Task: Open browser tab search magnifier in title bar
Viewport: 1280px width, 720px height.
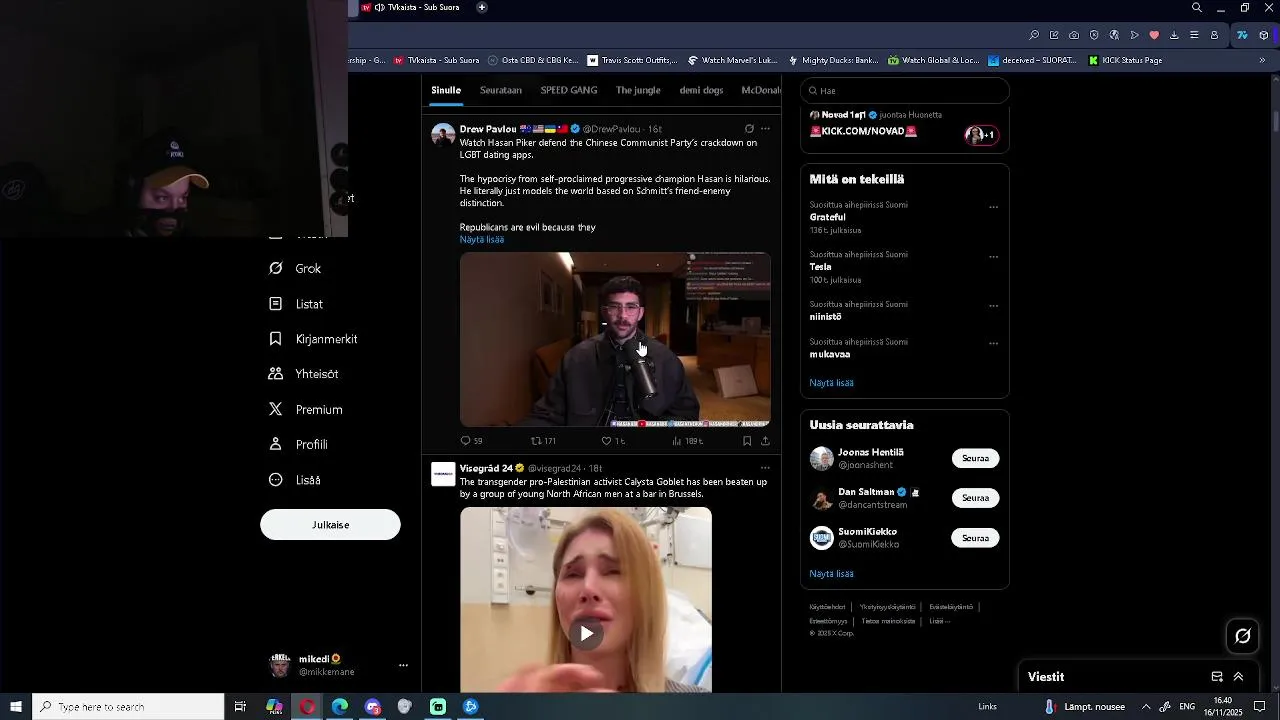Action: (1197, 8)
